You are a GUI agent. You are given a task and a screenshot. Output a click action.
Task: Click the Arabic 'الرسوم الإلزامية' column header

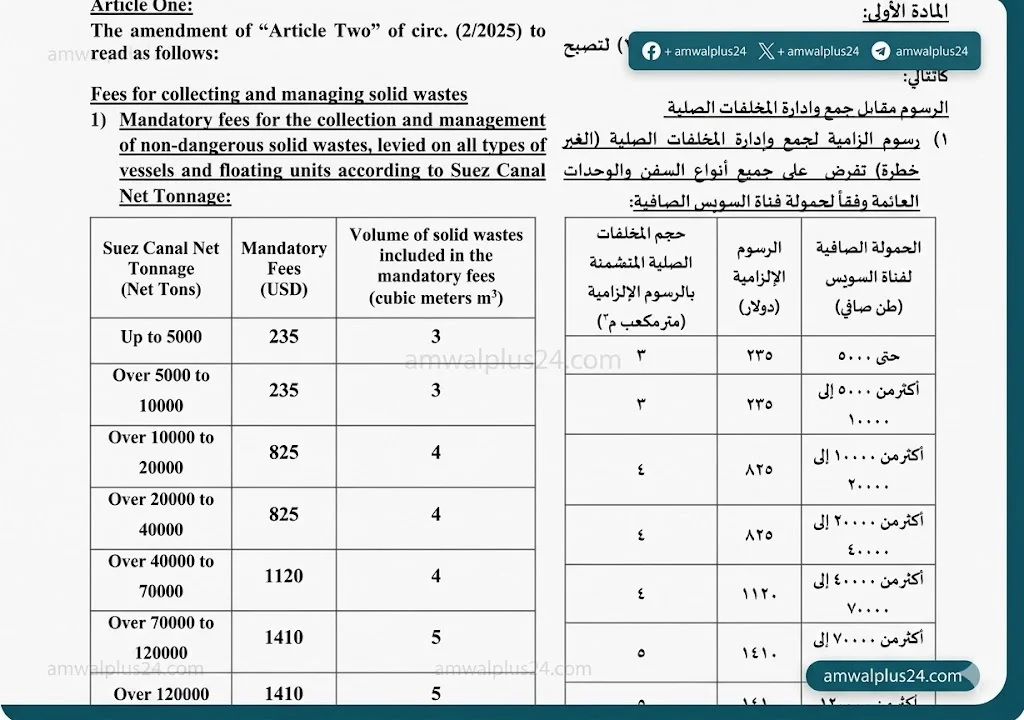(758, 277)
